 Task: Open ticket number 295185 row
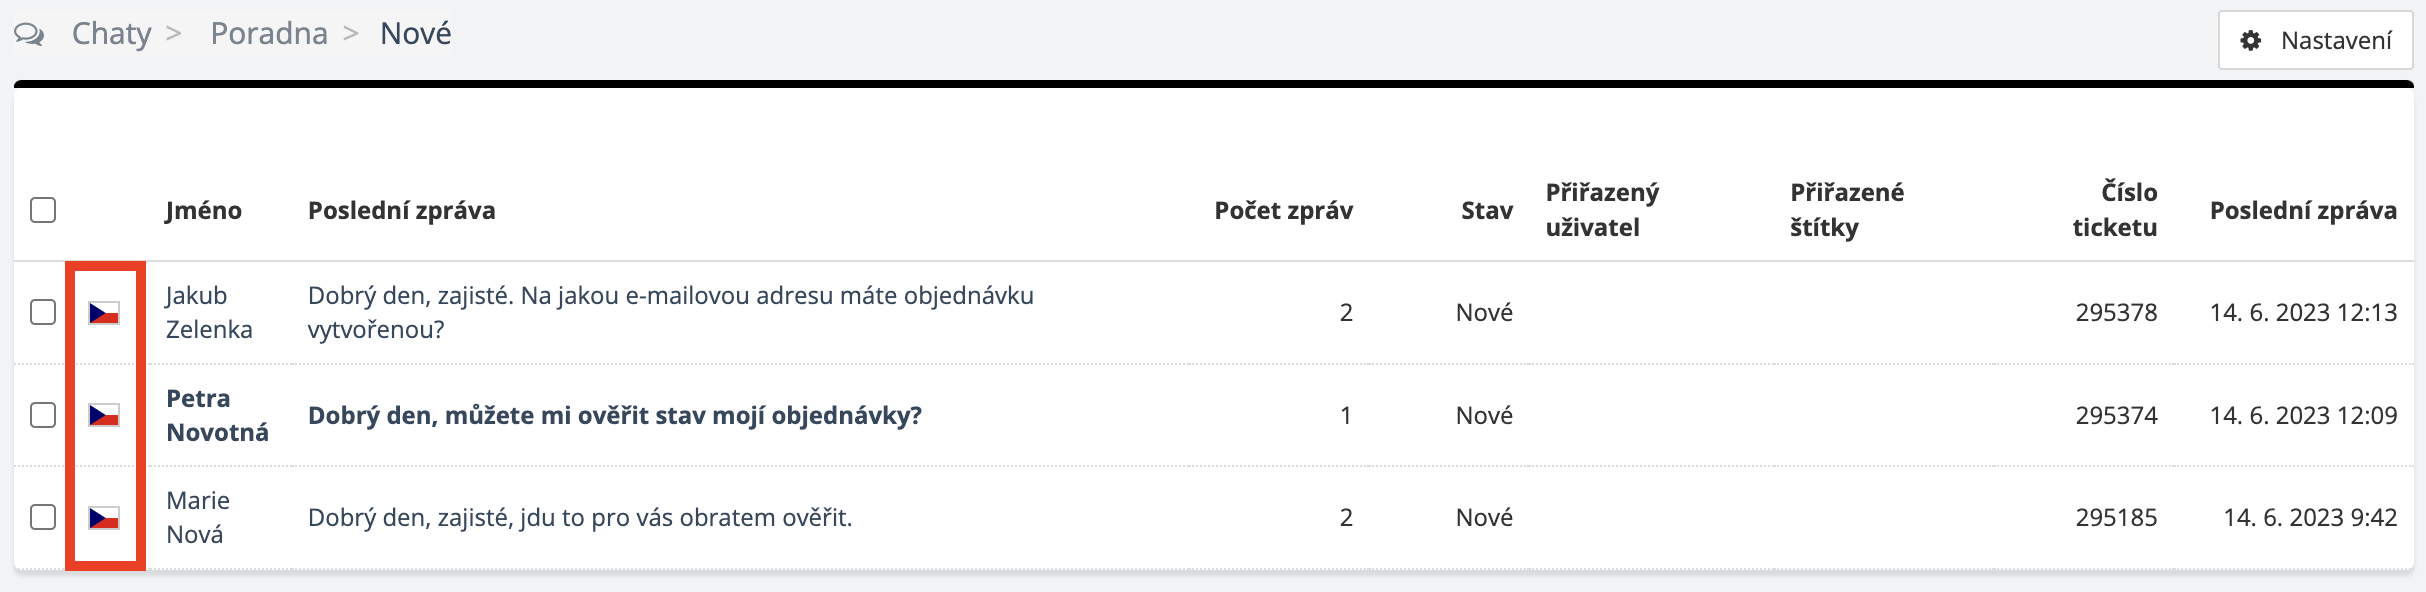pos(2116,518)
